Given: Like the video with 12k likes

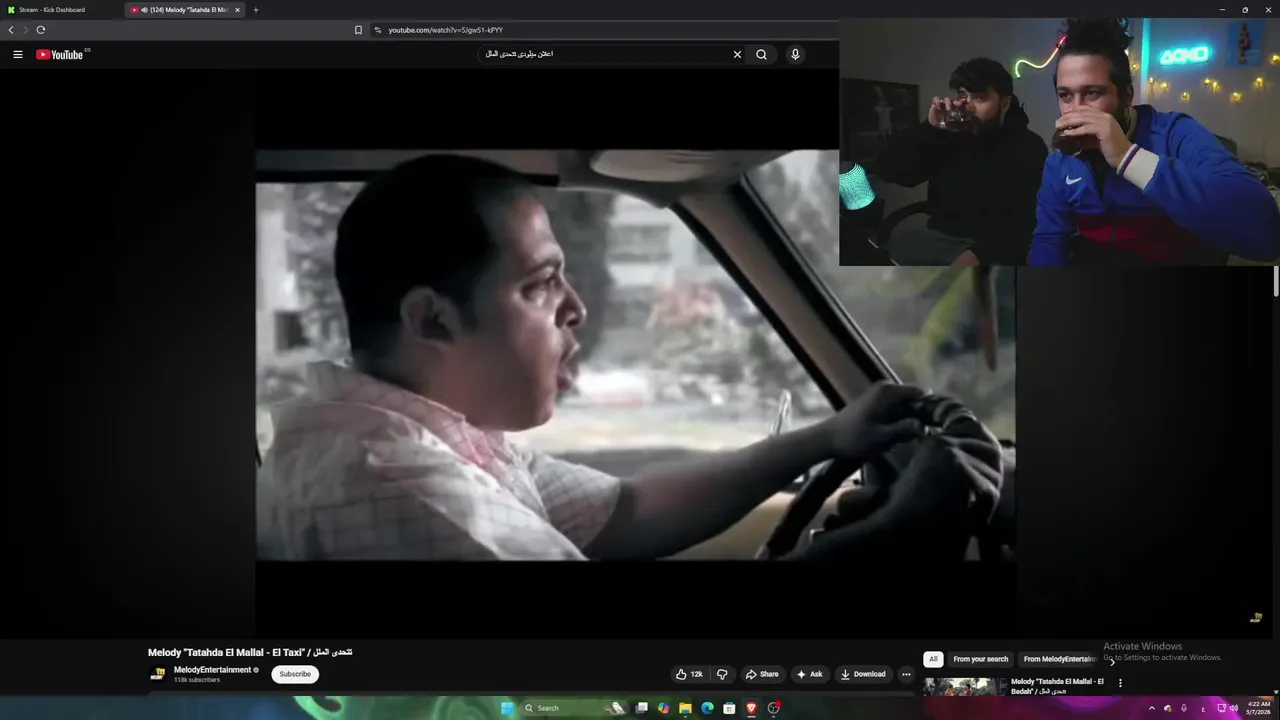Looking at the screenshot, I should pyautogui.click(x=689, y=674).
